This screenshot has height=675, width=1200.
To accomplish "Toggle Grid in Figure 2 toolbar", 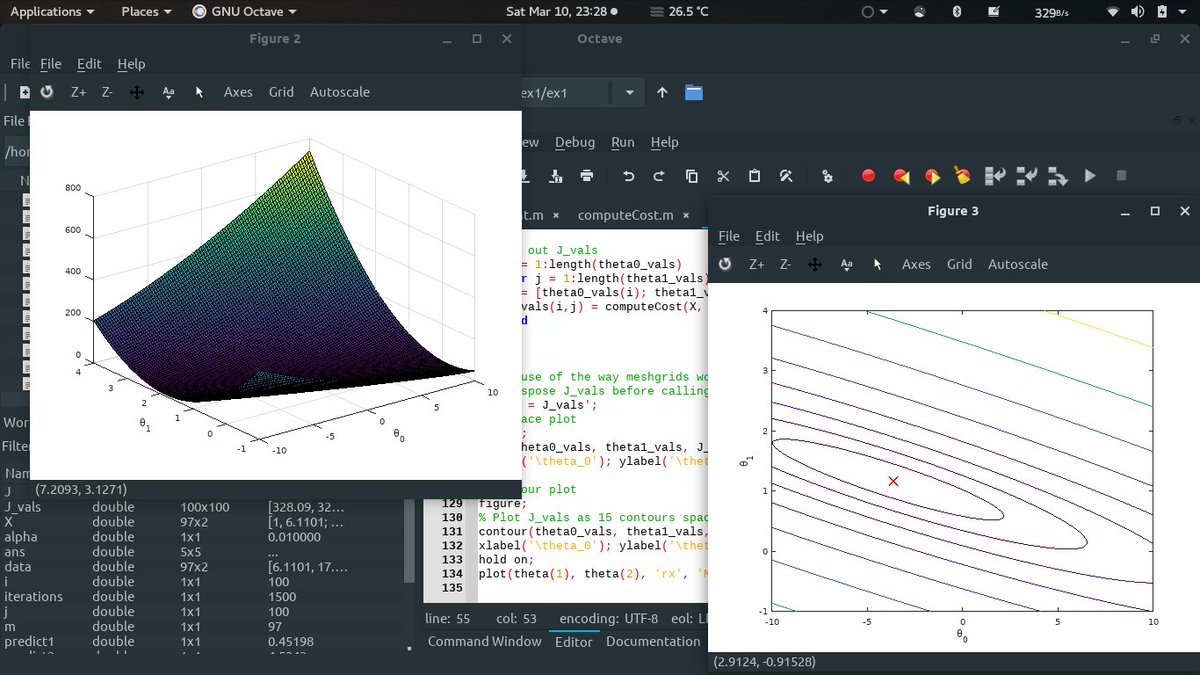I will (281, 92).
